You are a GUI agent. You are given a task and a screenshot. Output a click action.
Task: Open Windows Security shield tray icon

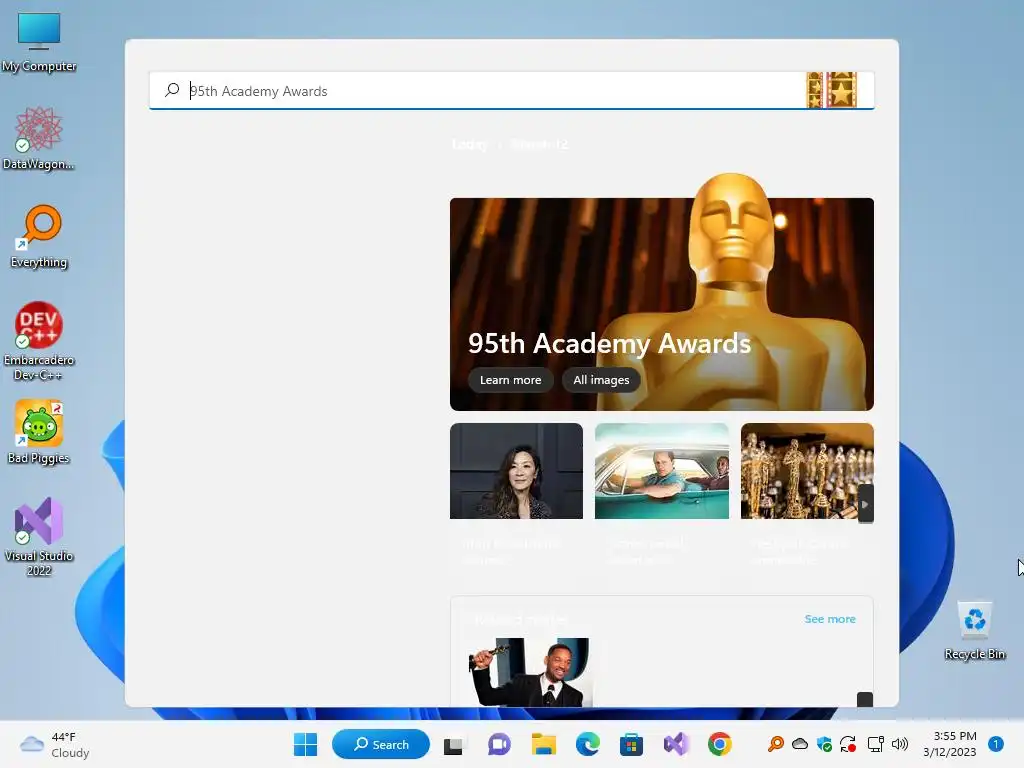point(824,744)
